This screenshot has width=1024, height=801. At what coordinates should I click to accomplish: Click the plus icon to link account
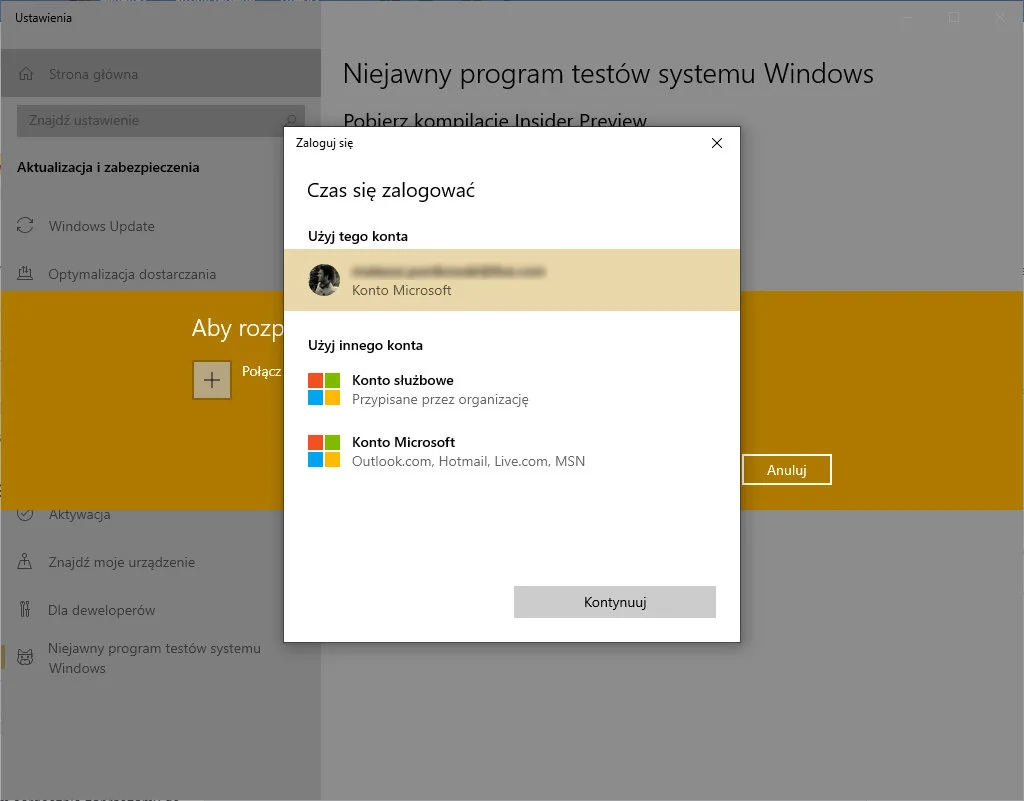pos(212,380)
